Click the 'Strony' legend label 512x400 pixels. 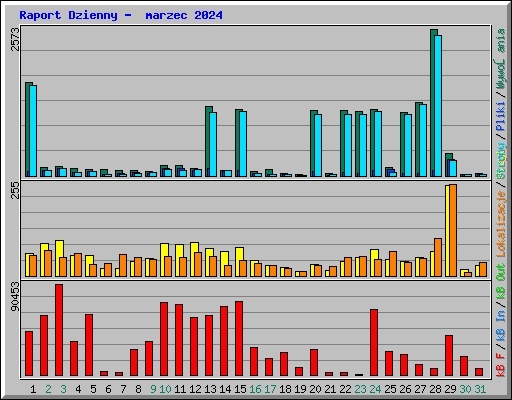pyautogui.click(x=501, y=161)
